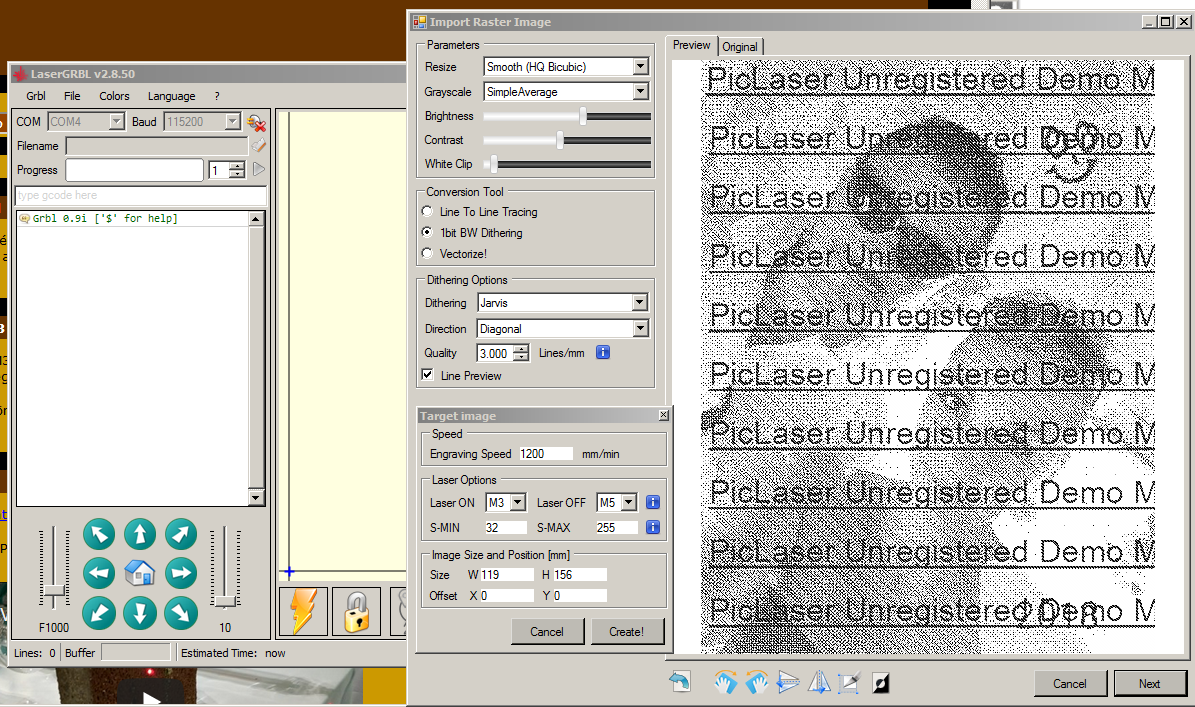Screen dimensions: 1195x707
Task: Select the Line To Line Tracing option
Action: [429, 212]
